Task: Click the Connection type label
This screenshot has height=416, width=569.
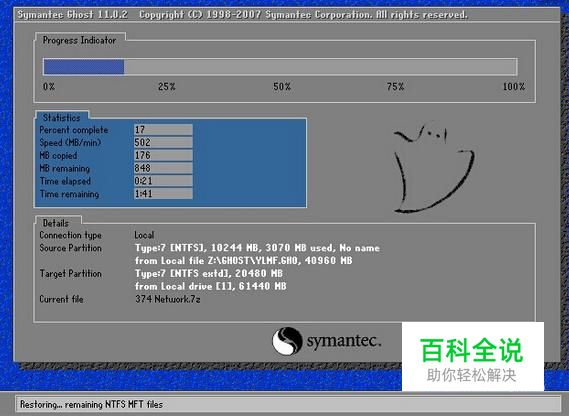Action: point(70,235)
